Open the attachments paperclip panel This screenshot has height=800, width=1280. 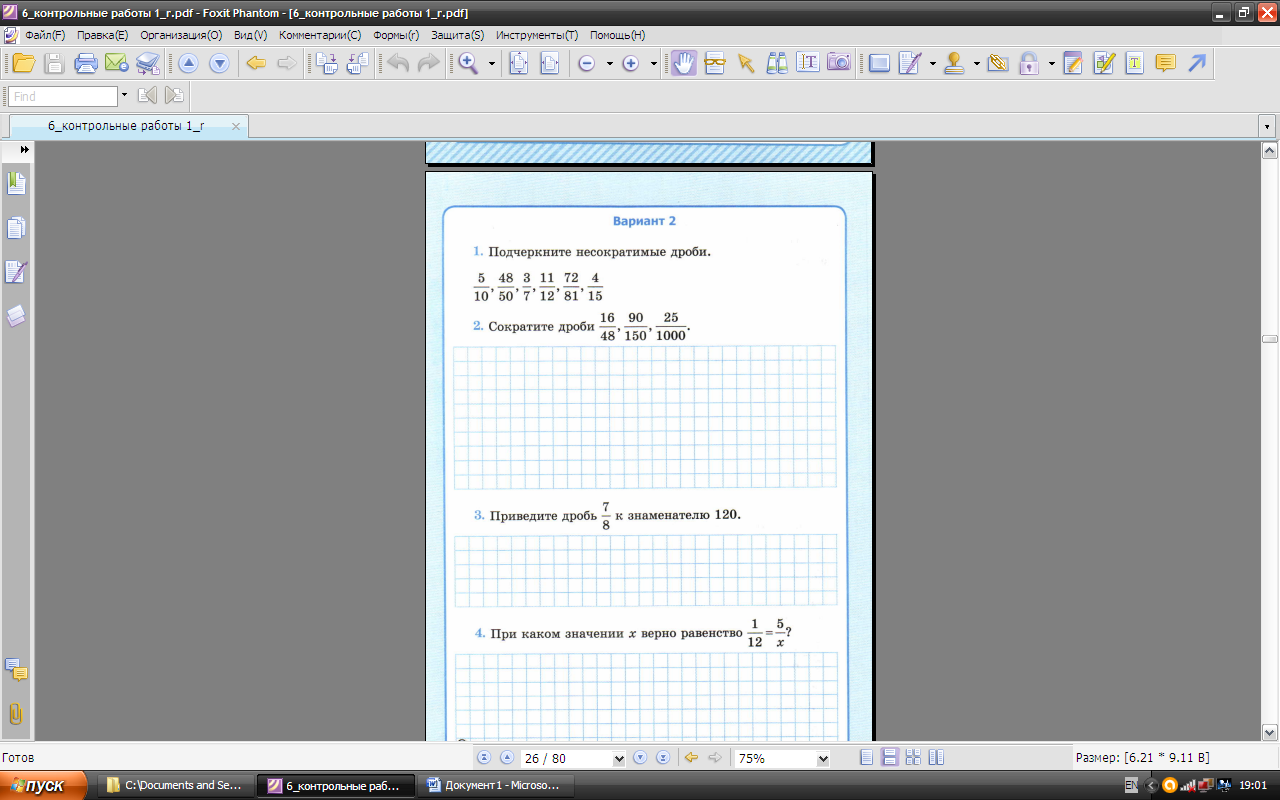click(16, 714)
